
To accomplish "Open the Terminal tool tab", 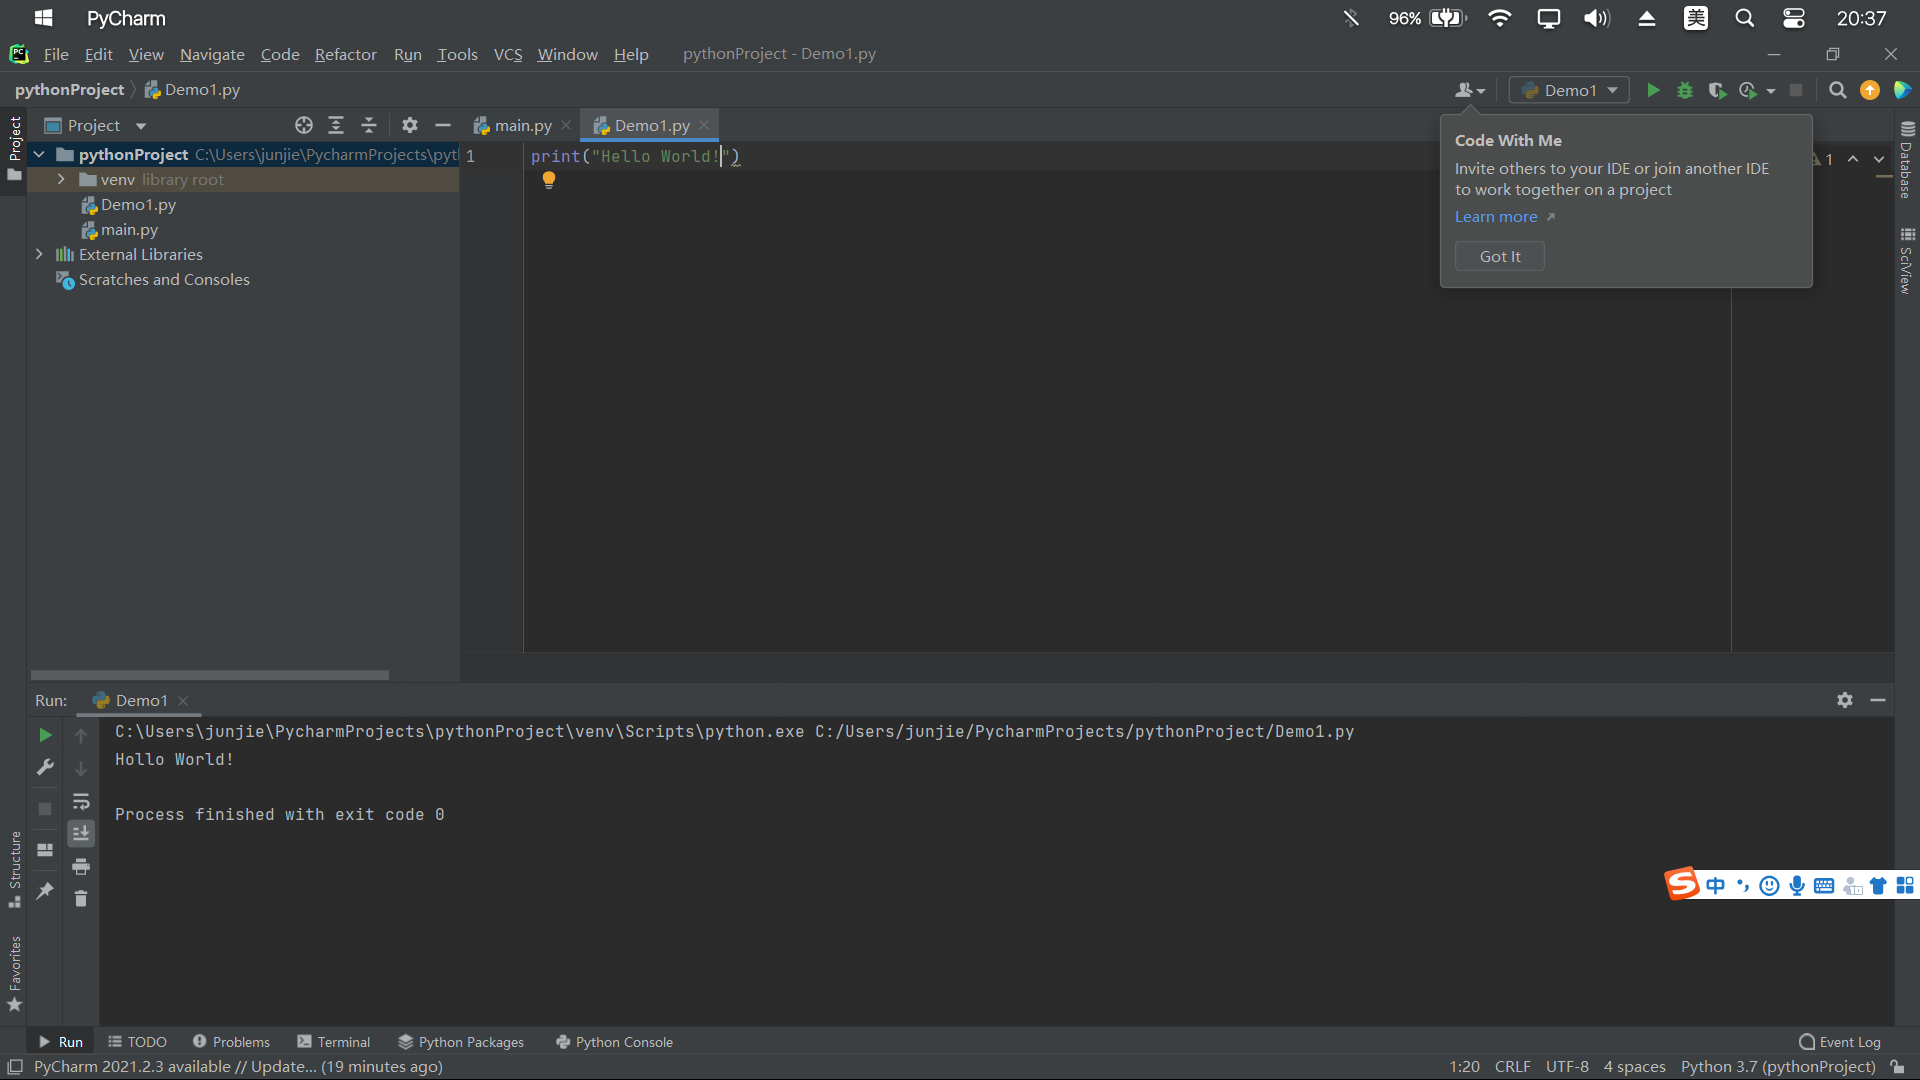I will tap(333, 1042).
